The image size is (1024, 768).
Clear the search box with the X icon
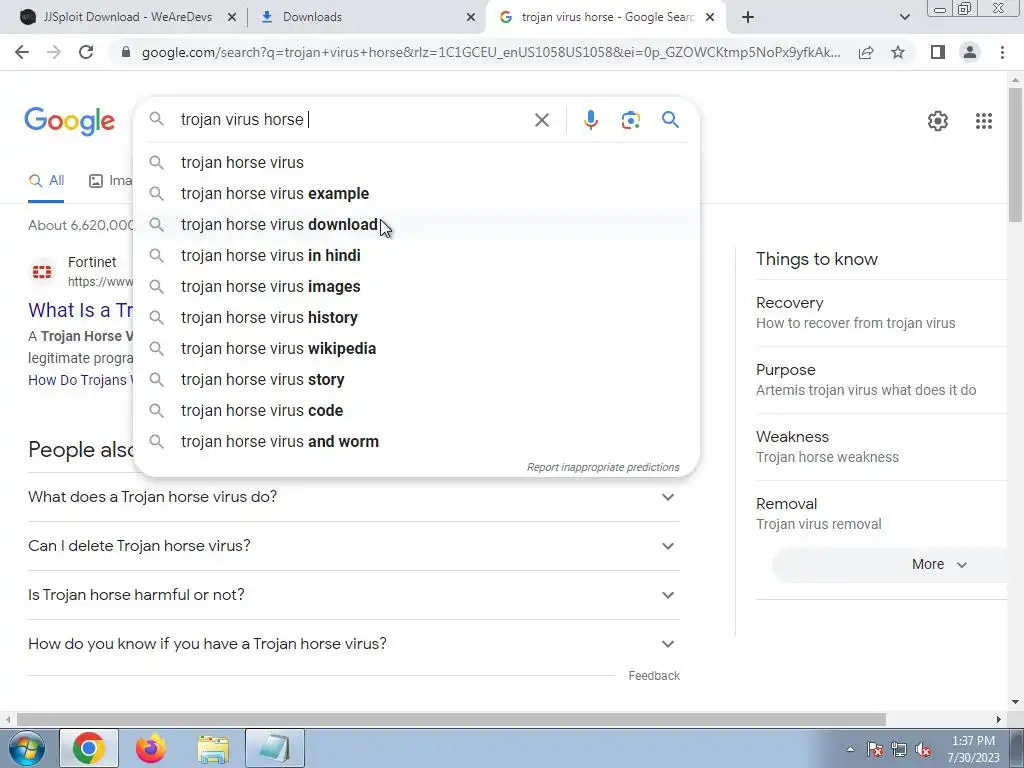[541, 120]
